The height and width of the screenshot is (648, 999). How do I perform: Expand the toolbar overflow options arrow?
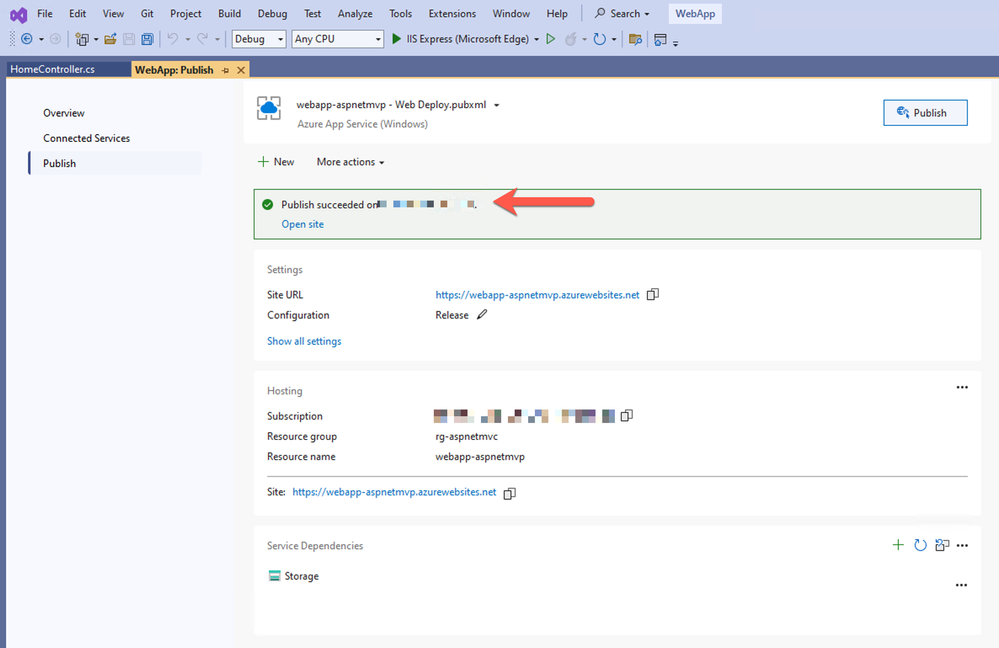pos(675,43)
